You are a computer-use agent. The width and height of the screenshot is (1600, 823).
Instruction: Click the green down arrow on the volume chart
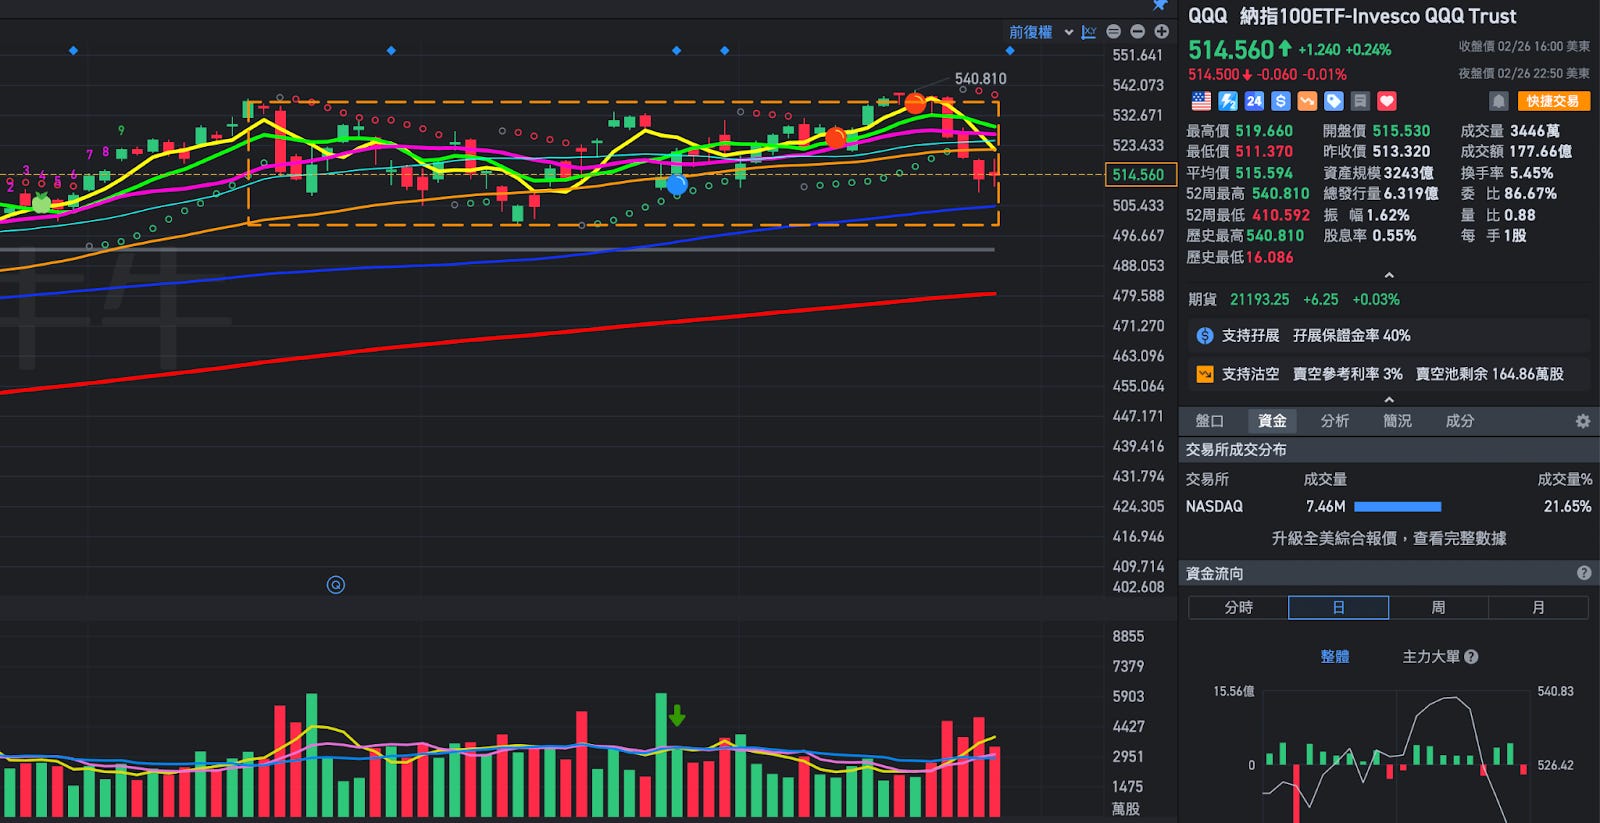click(677, 715)
